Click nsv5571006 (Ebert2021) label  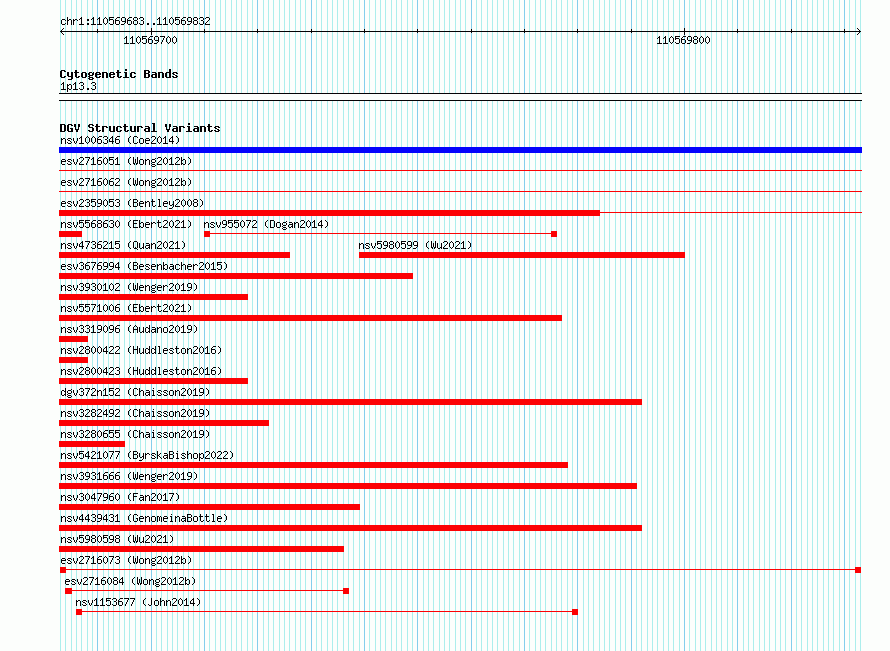126,308
